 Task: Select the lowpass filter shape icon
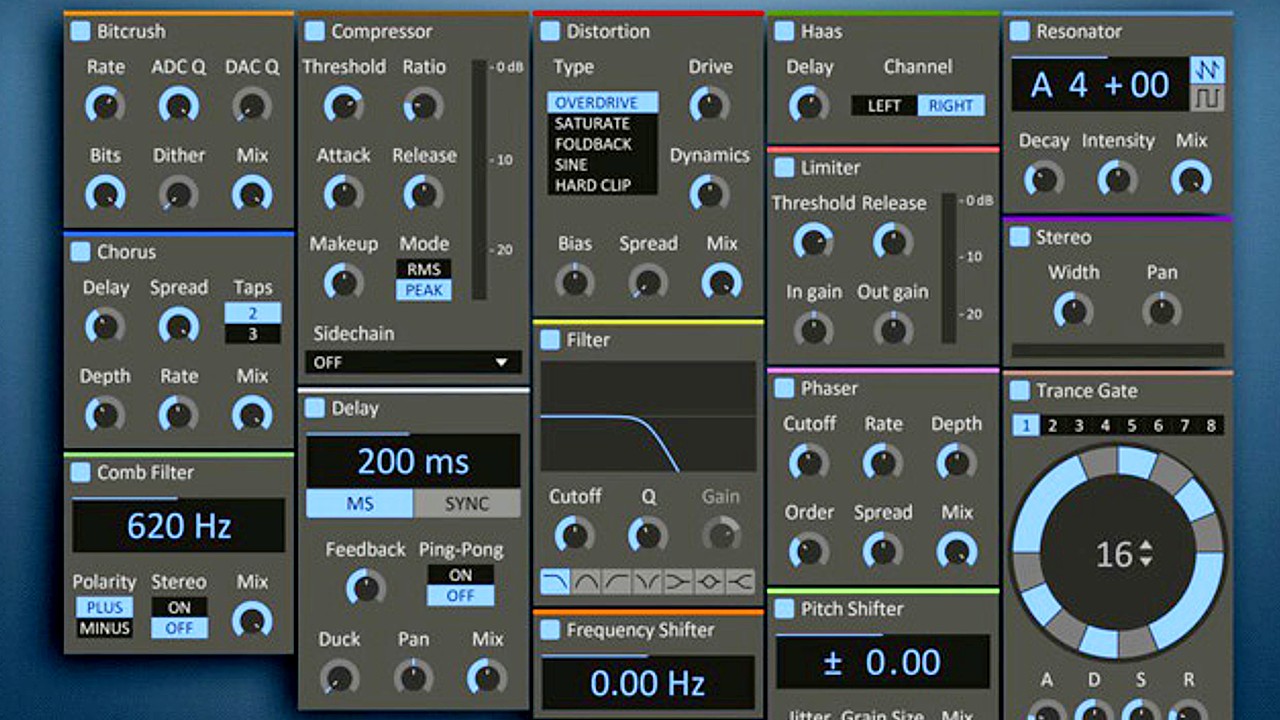[x=556, y=582]
